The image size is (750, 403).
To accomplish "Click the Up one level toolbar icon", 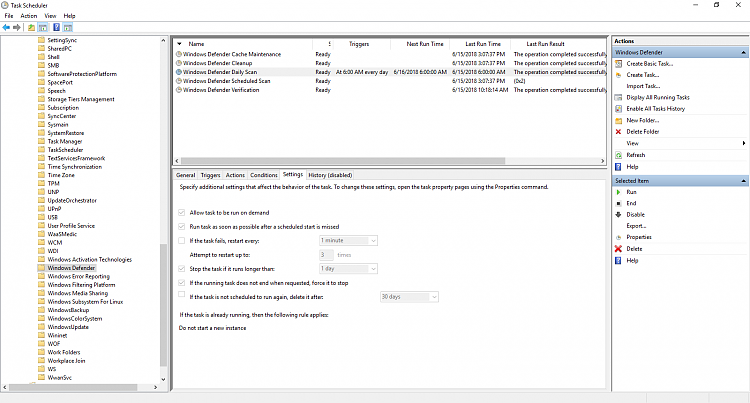I will click(31, 27).
